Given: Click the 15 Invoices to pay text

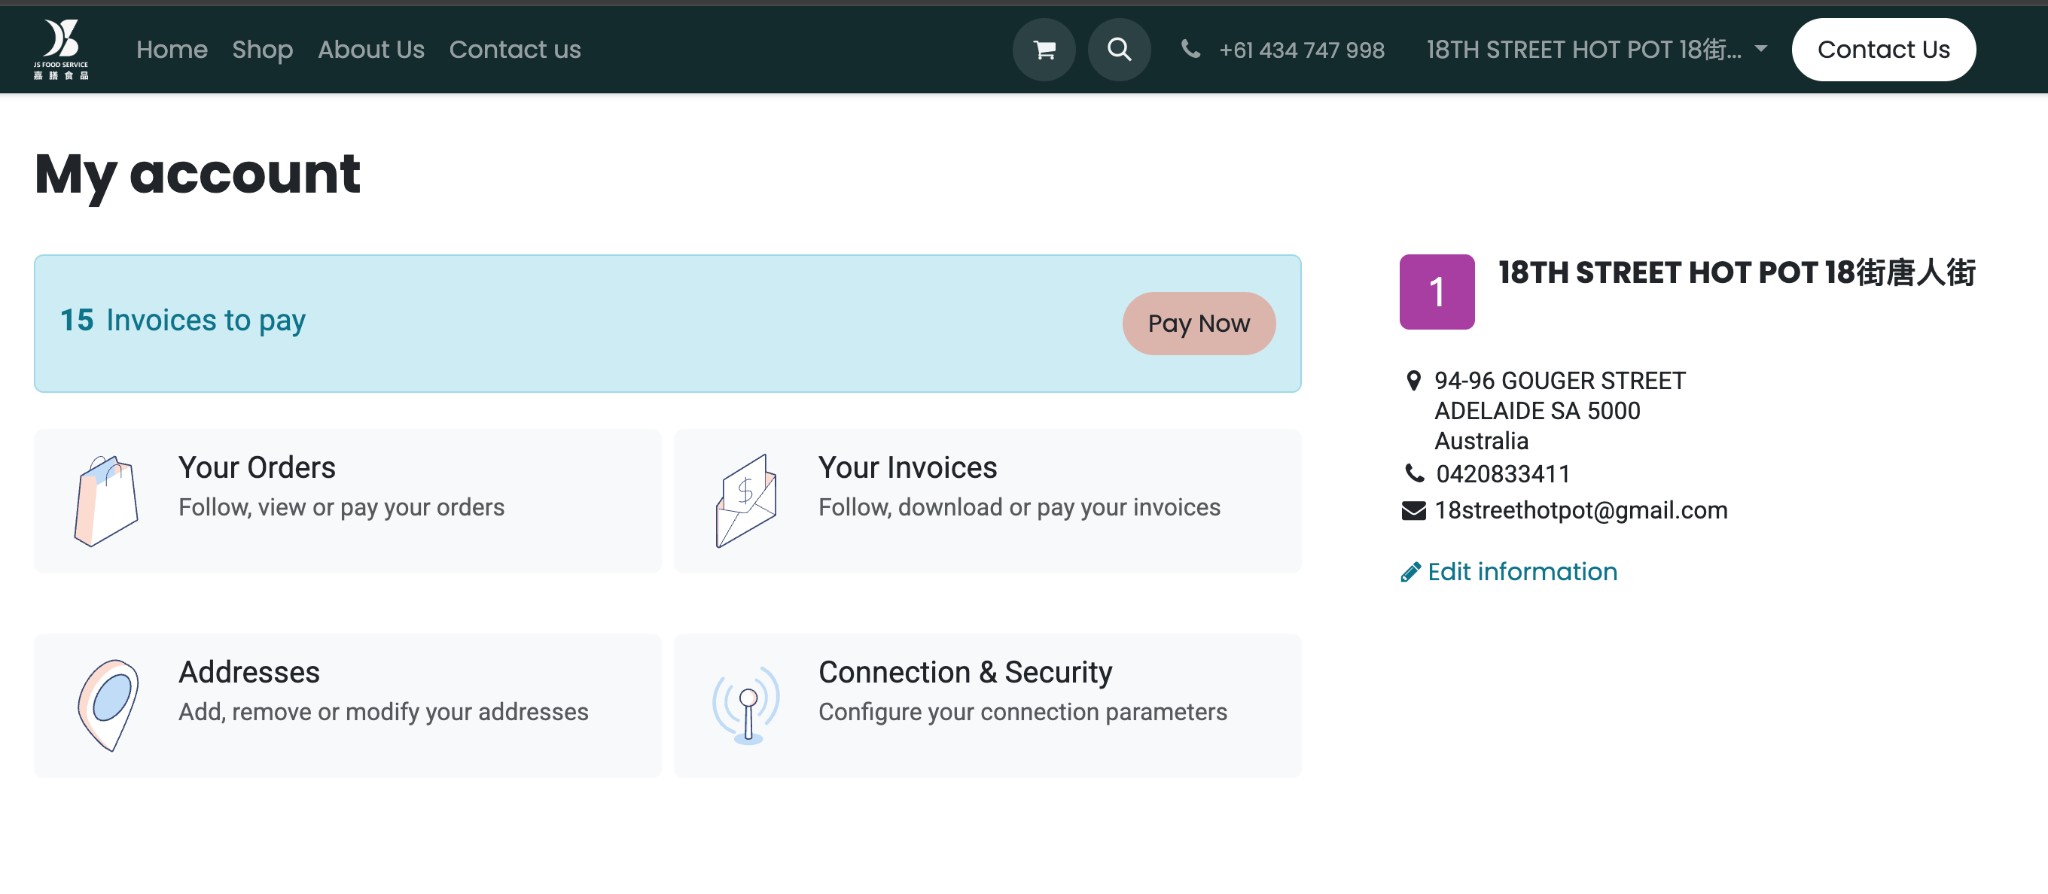Looking at the screenshot, I should 183,320.
